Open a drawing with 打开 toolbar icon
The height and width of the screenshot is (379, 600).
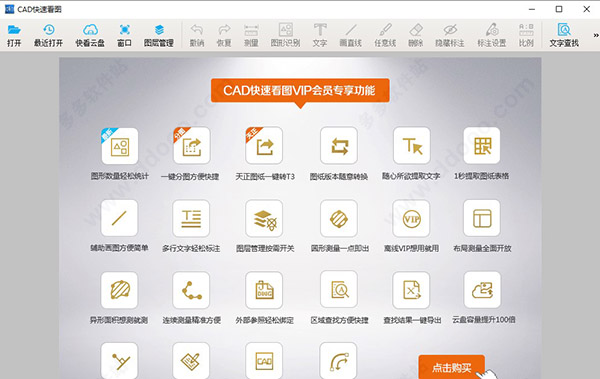coord(14,35)
